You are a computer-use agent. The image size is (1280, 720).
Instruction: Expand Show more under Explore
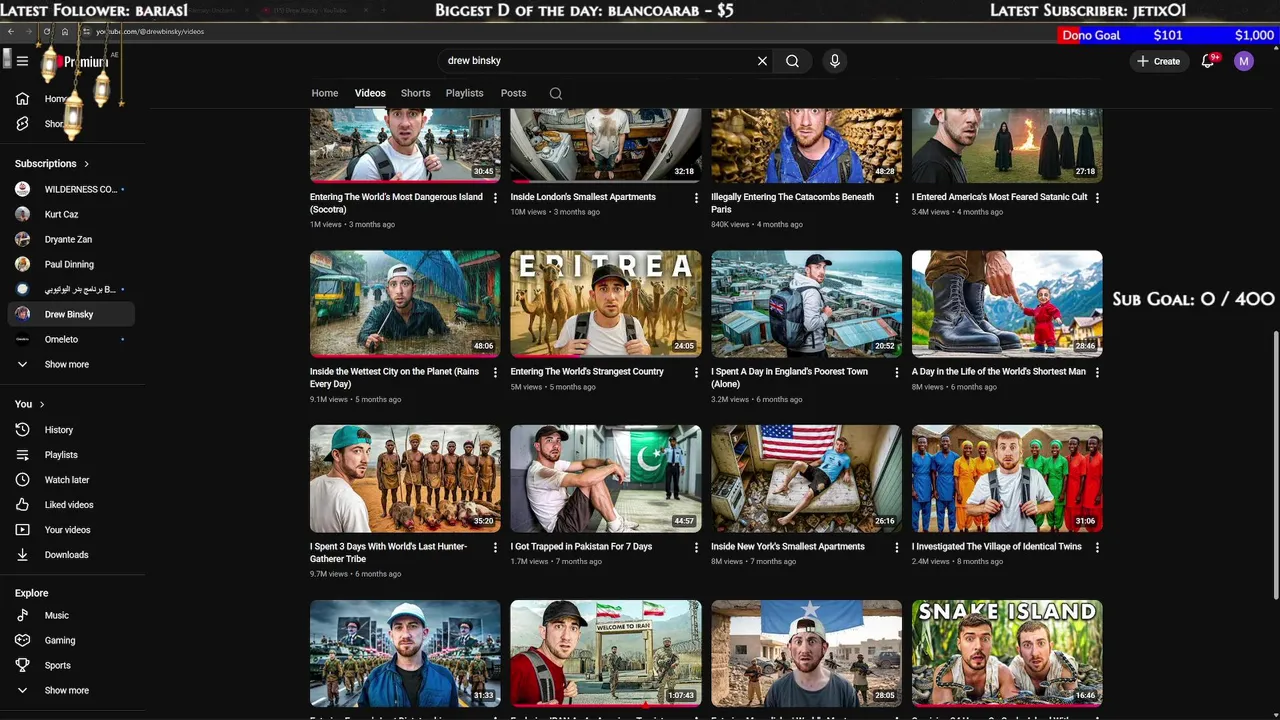(70, 690)
